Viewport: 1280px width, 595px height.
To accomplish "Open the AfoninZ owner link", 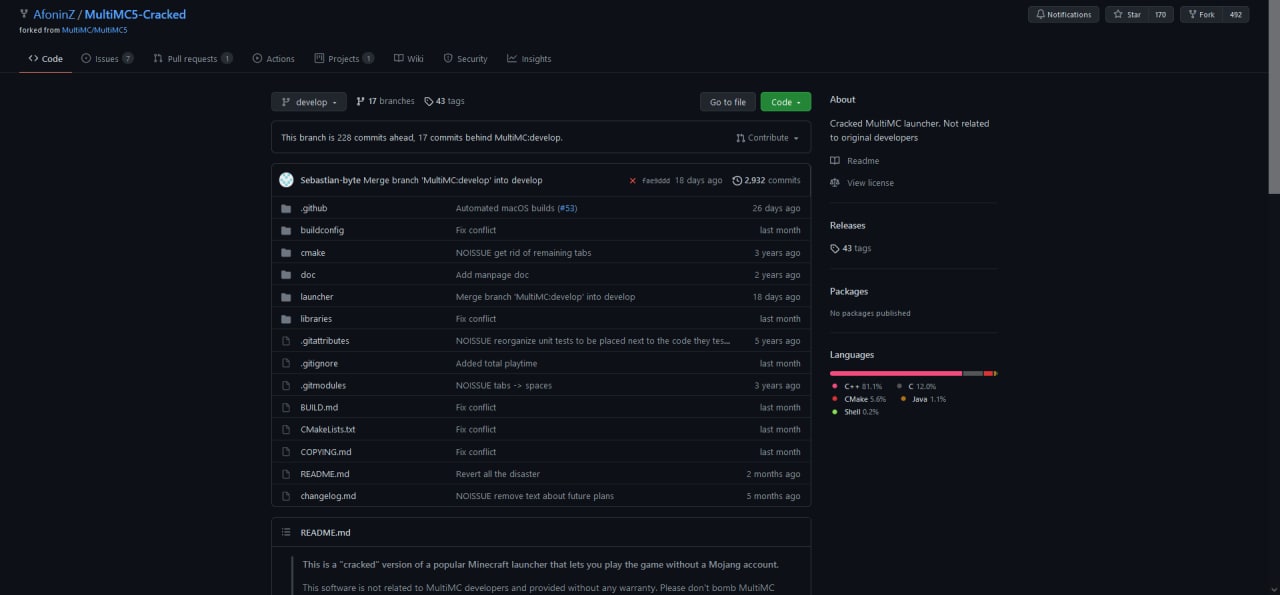I will pos(54,15).
